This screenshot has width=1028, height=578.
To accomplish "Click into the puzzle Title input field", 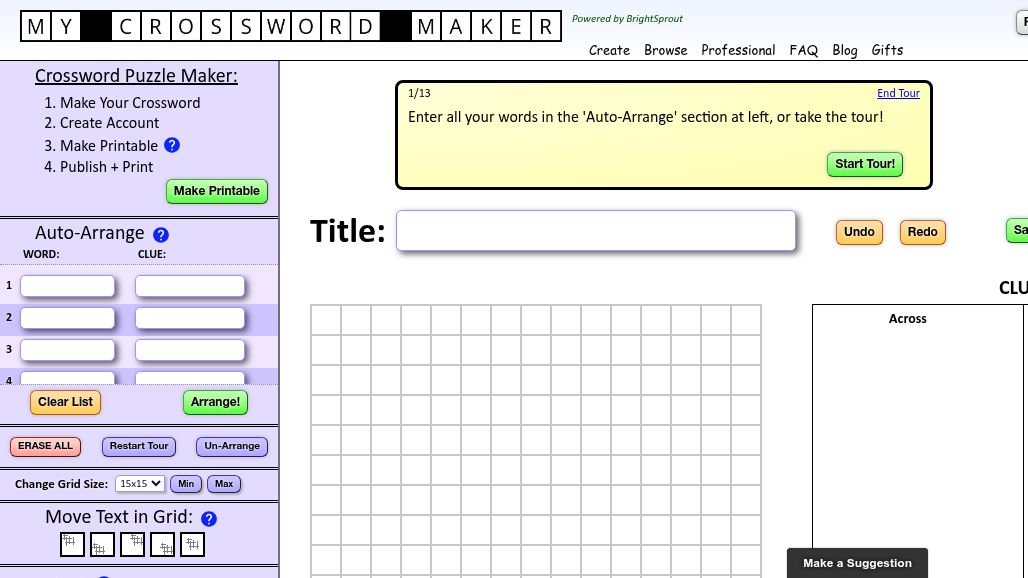I will (596, 231).
